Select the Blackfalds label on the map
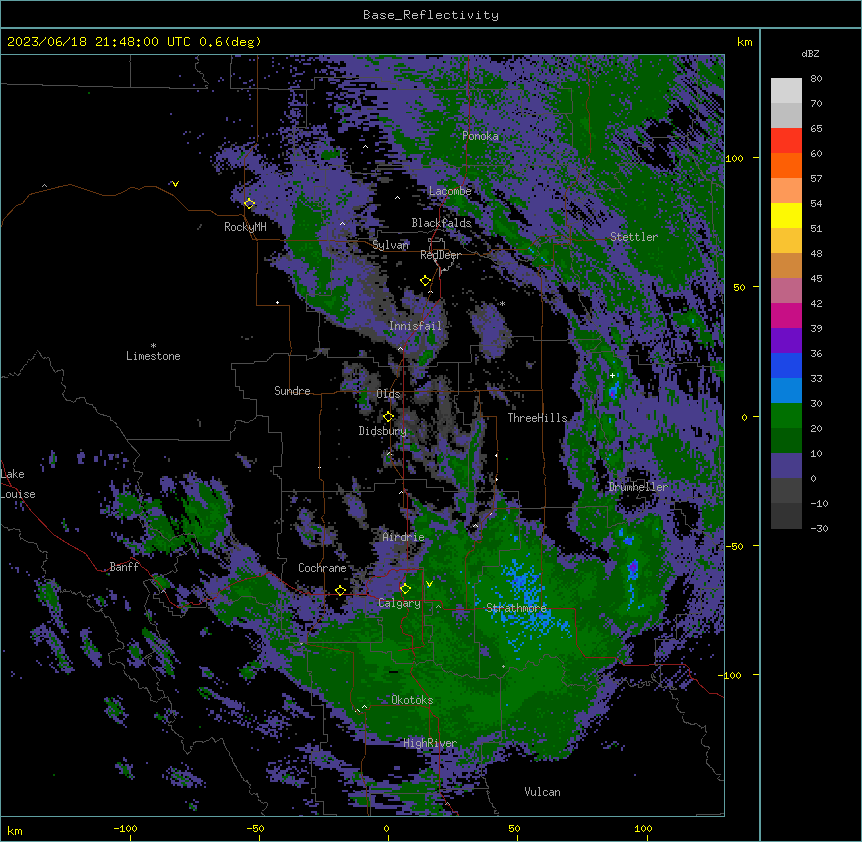This screenshot has width=862, height=842. [441, 223]
